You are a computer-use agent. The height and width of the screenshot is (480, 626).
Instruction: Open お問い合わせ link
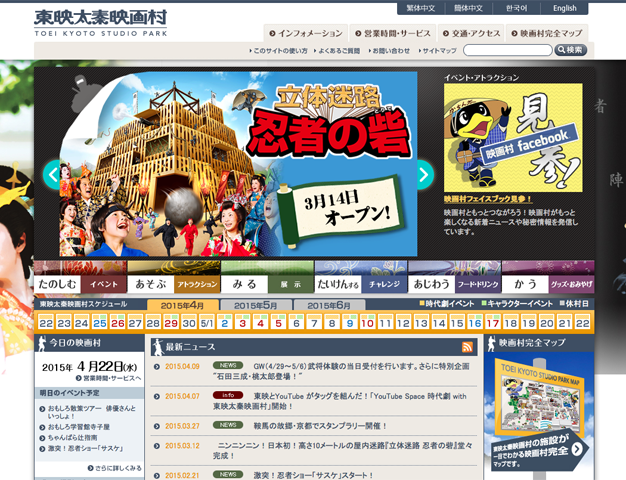pyautogui.click(x=389, y=51)
